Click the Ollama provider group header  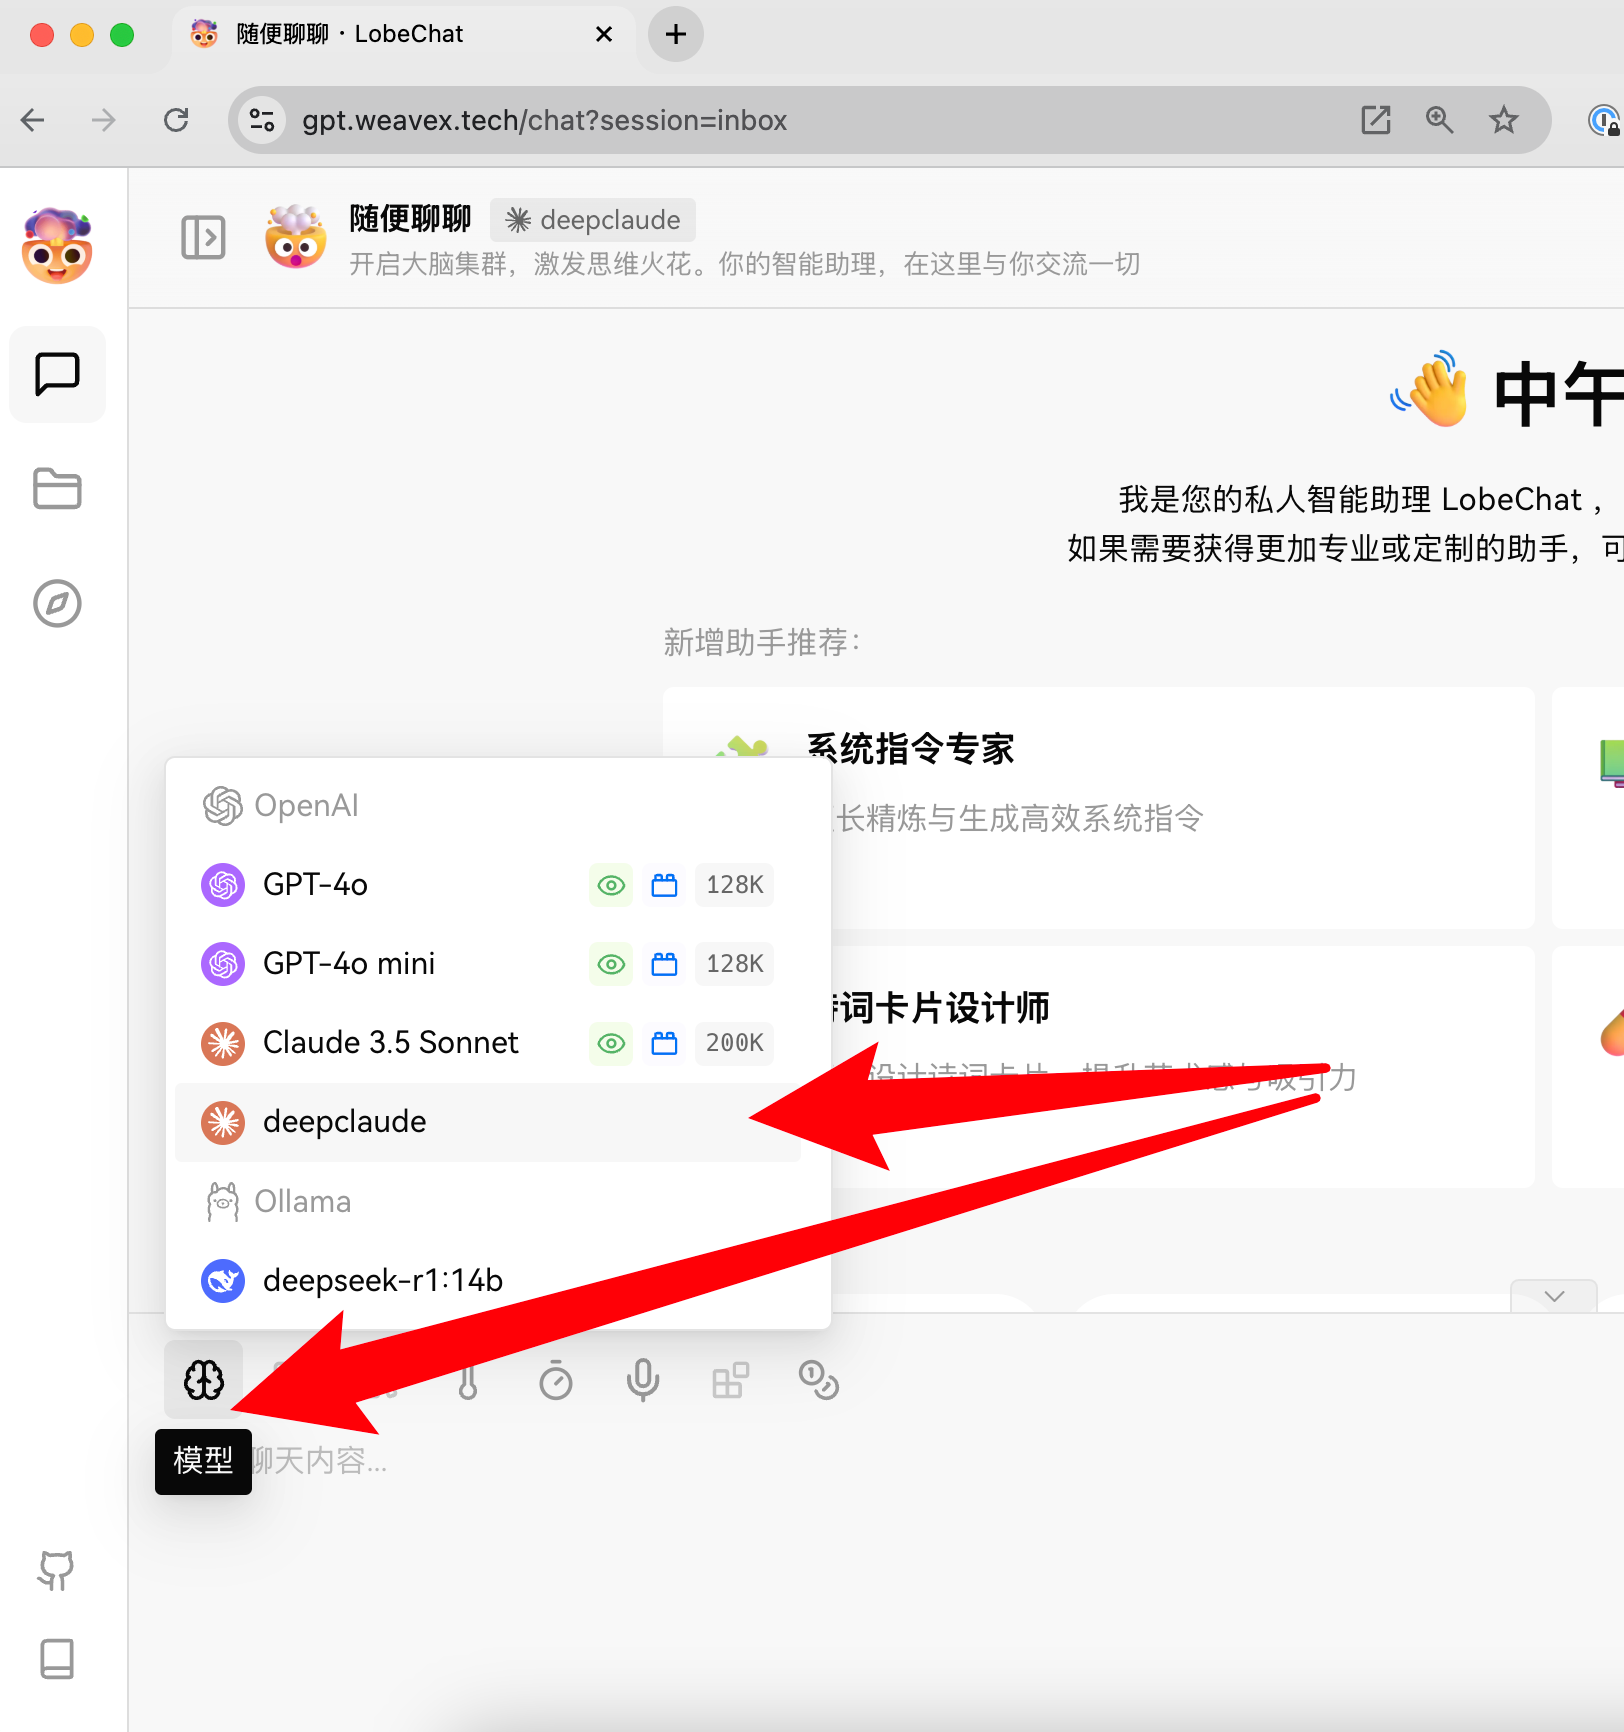pyautogui.click(x=277, y=1201)
